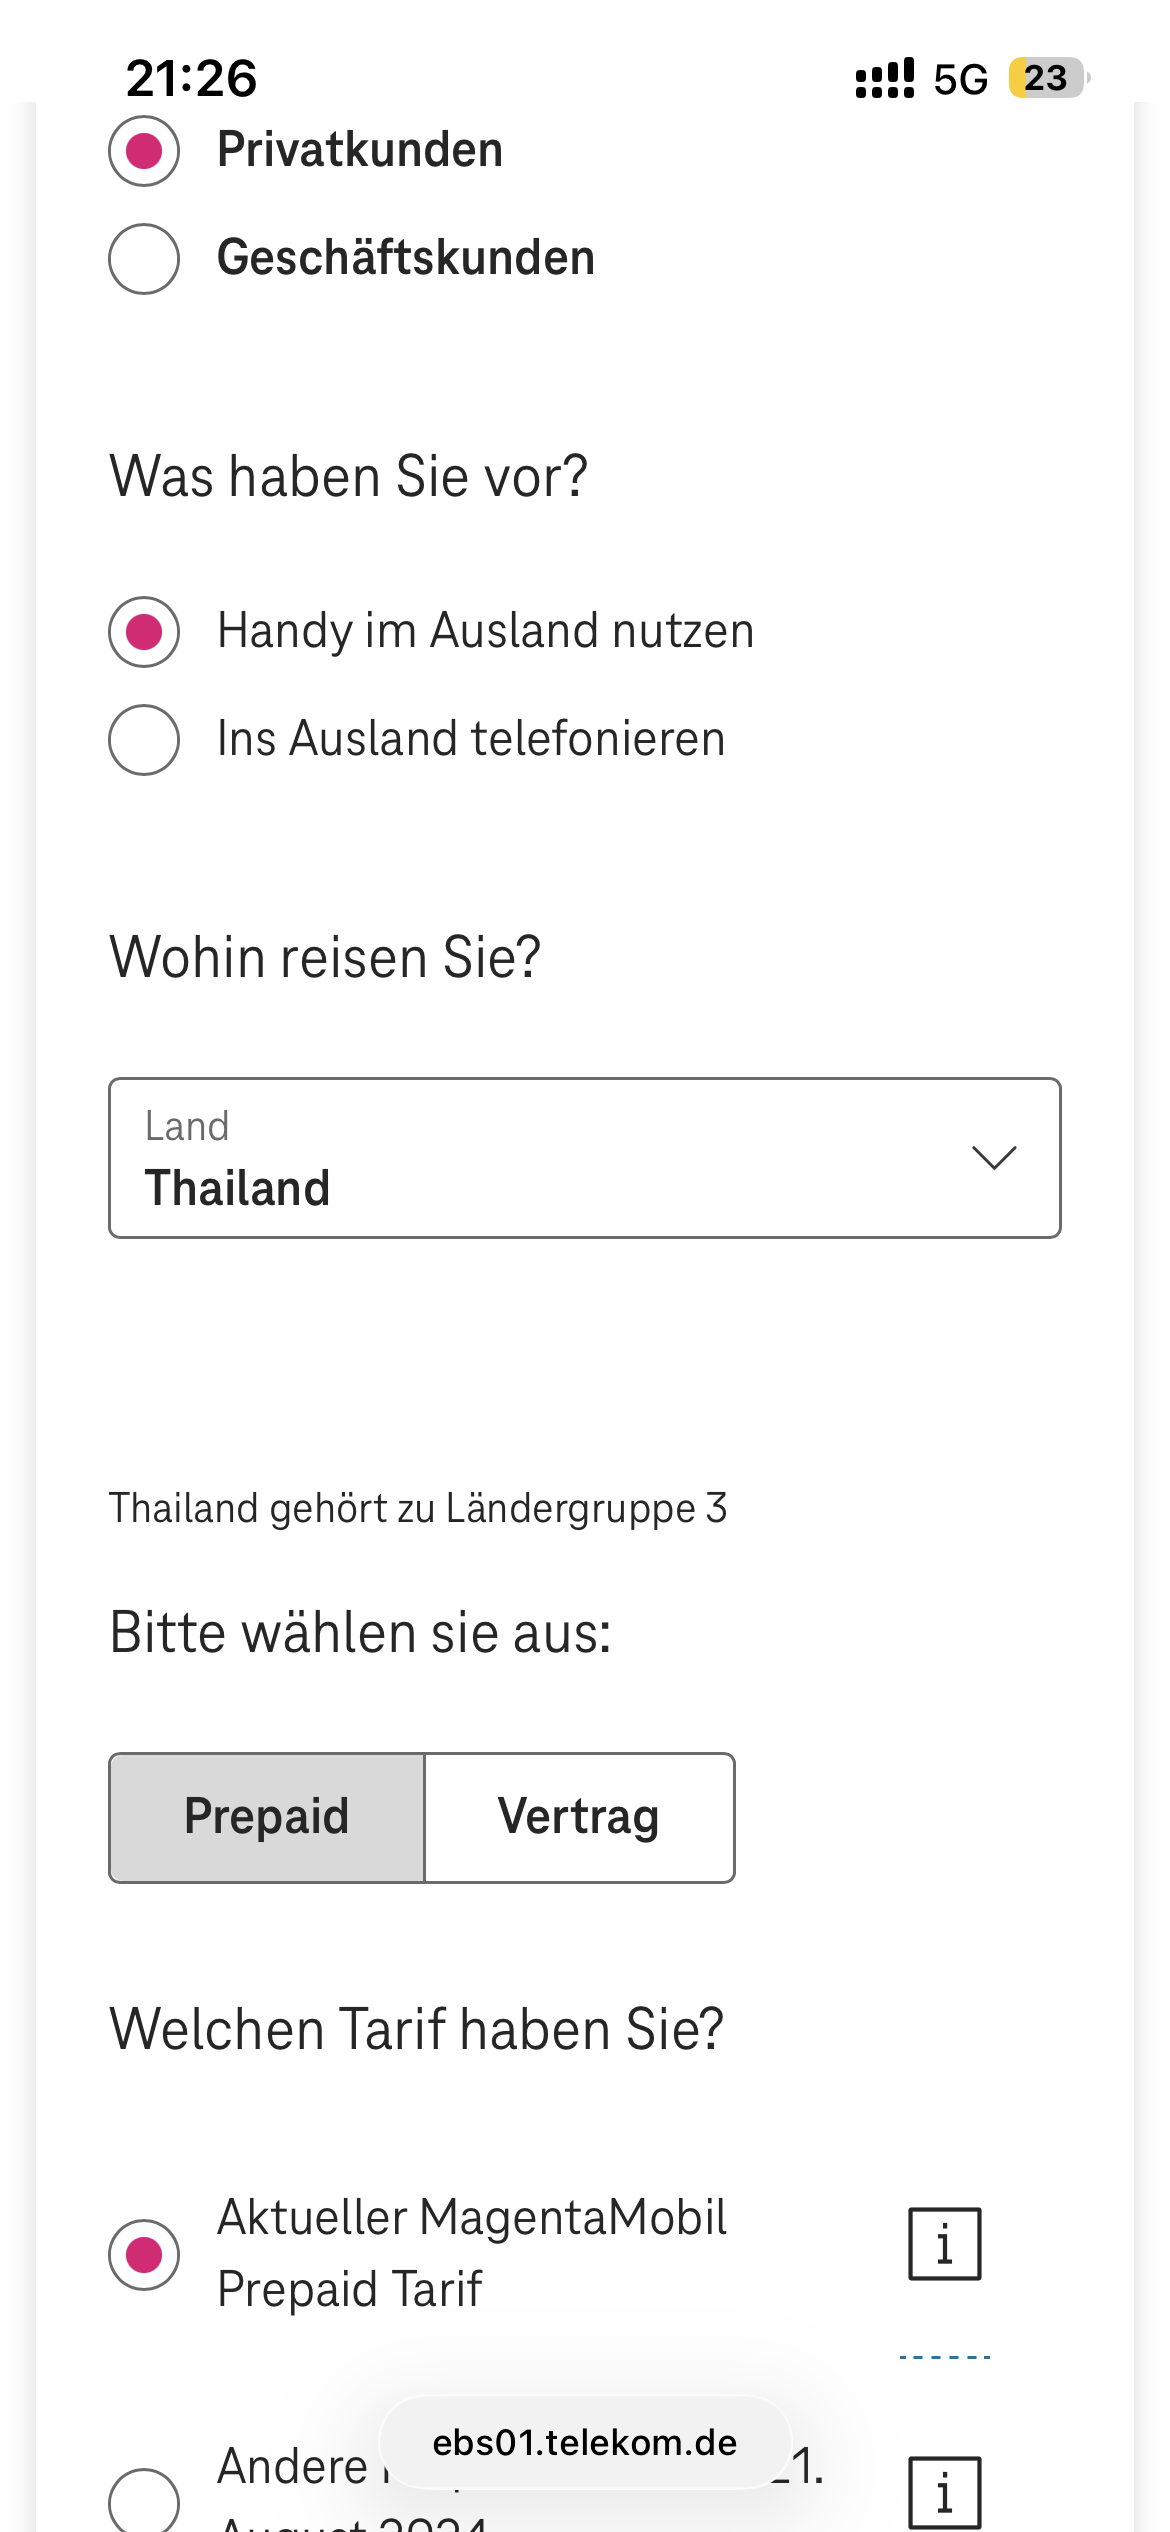This screenshot has height=2532, width=1170.
Task: Tap the 21:26 clock in status bar
Action: pyautogui.click(x=191, y=78)
